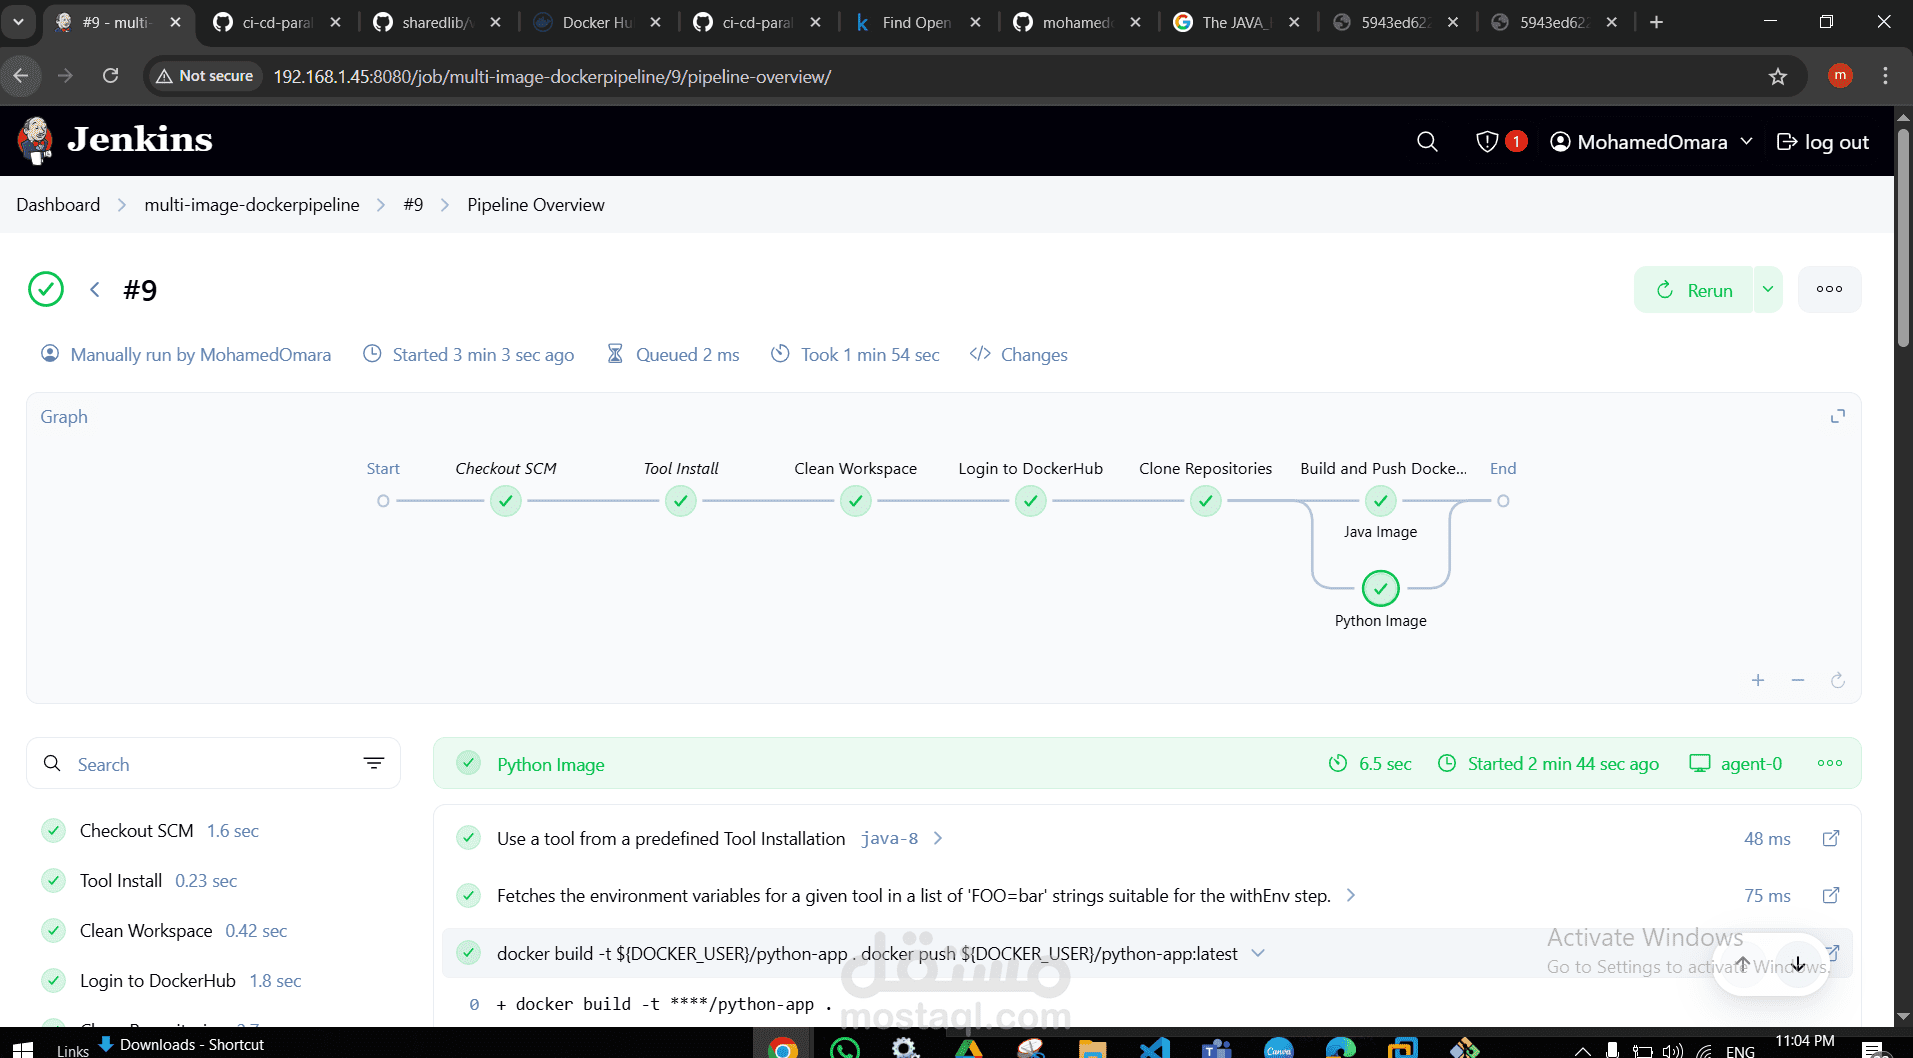This screenshot has height=1058, width=1913.
Task: Open the tab search dropdown
Action: [18, 22]
